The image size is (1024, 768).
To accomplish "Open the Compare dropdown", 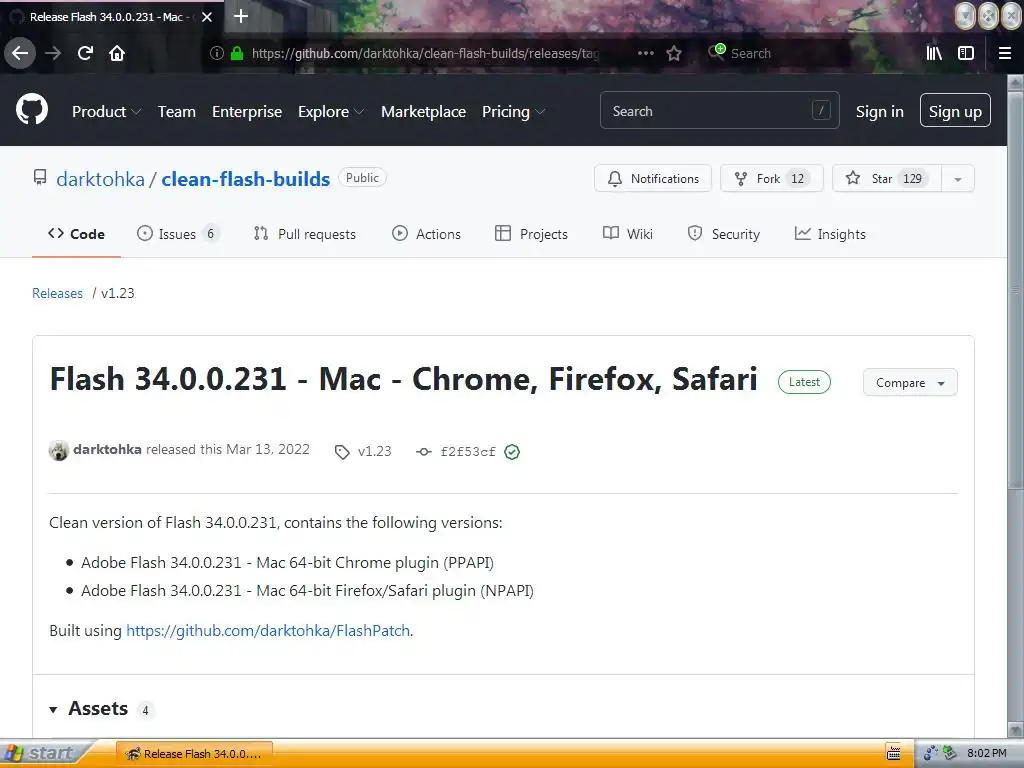I will [910, 383].
